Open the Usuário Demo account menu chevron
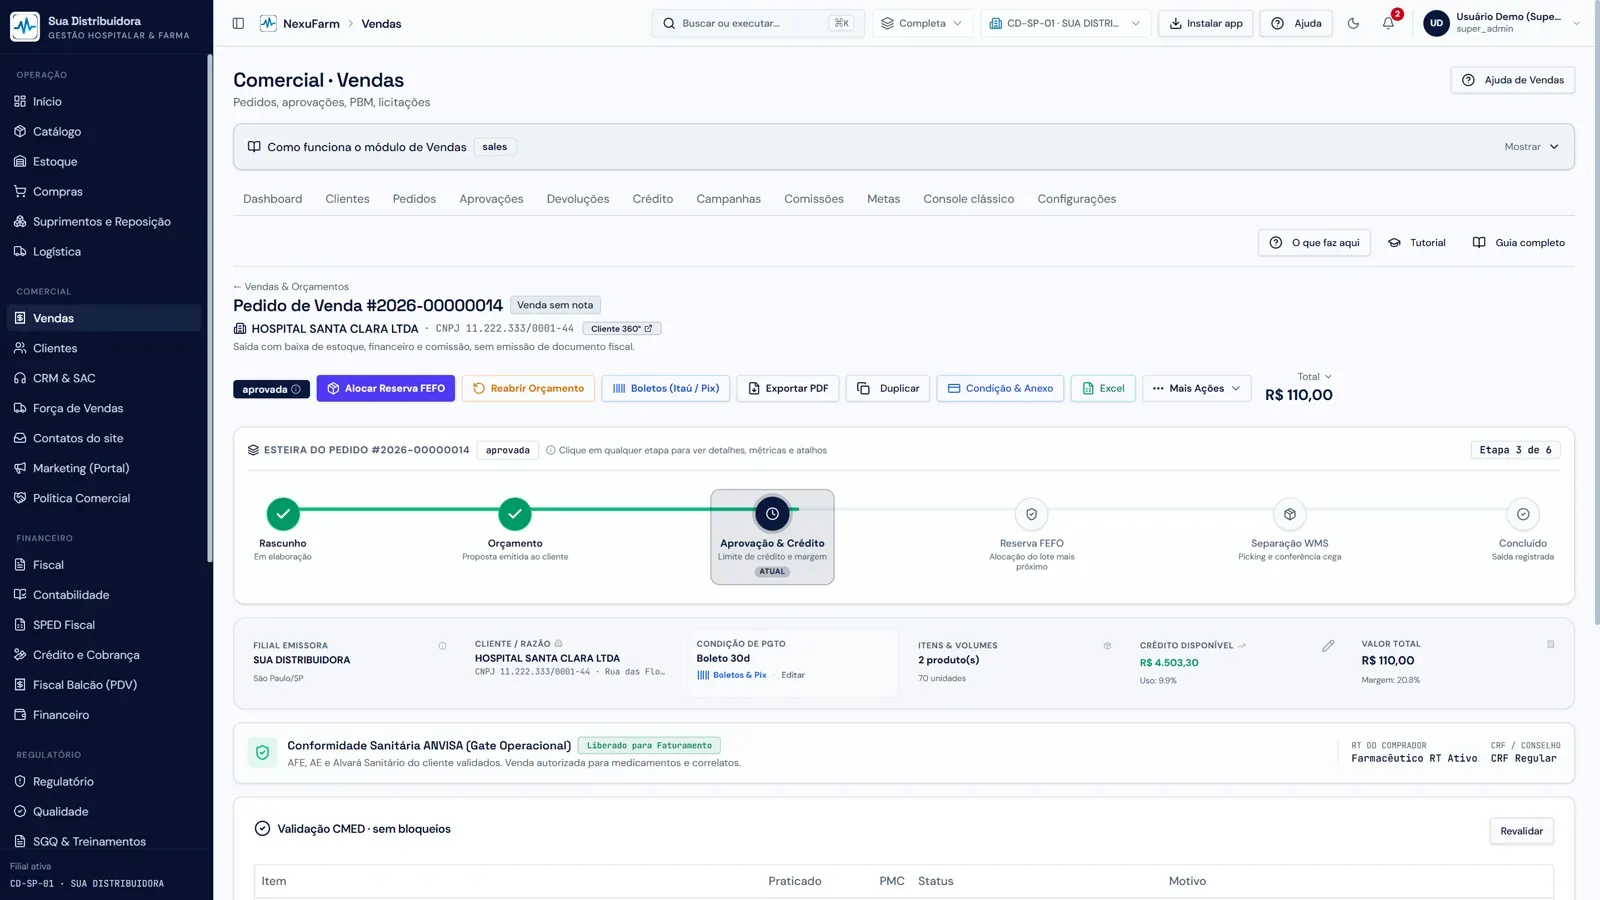The image size is (1600, 900). click(1576, 23)
